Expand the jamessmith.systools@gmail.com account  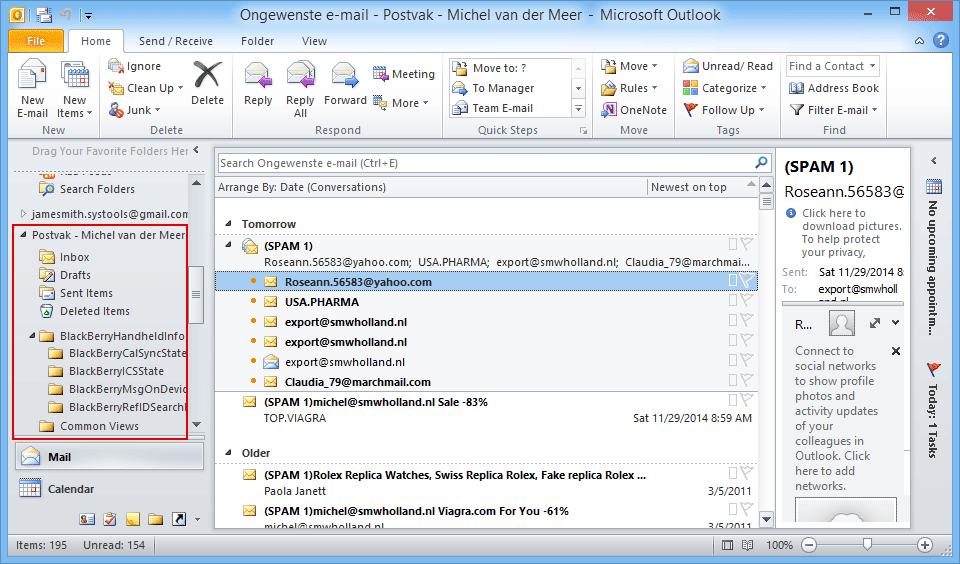point(23,214)
